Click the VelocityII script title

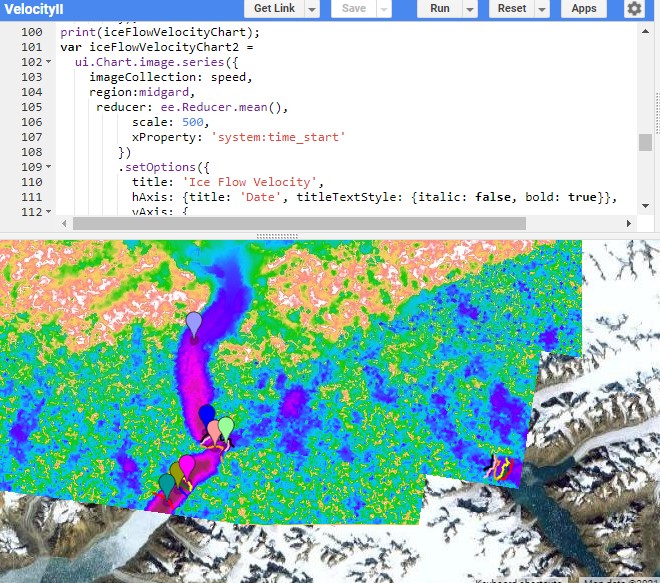36,9
